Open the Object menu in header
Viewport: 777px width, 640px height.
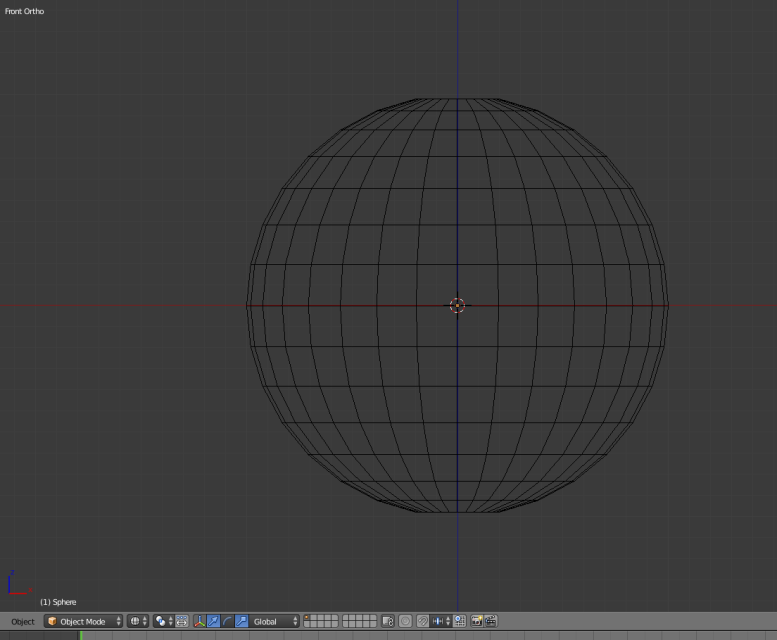22,621
